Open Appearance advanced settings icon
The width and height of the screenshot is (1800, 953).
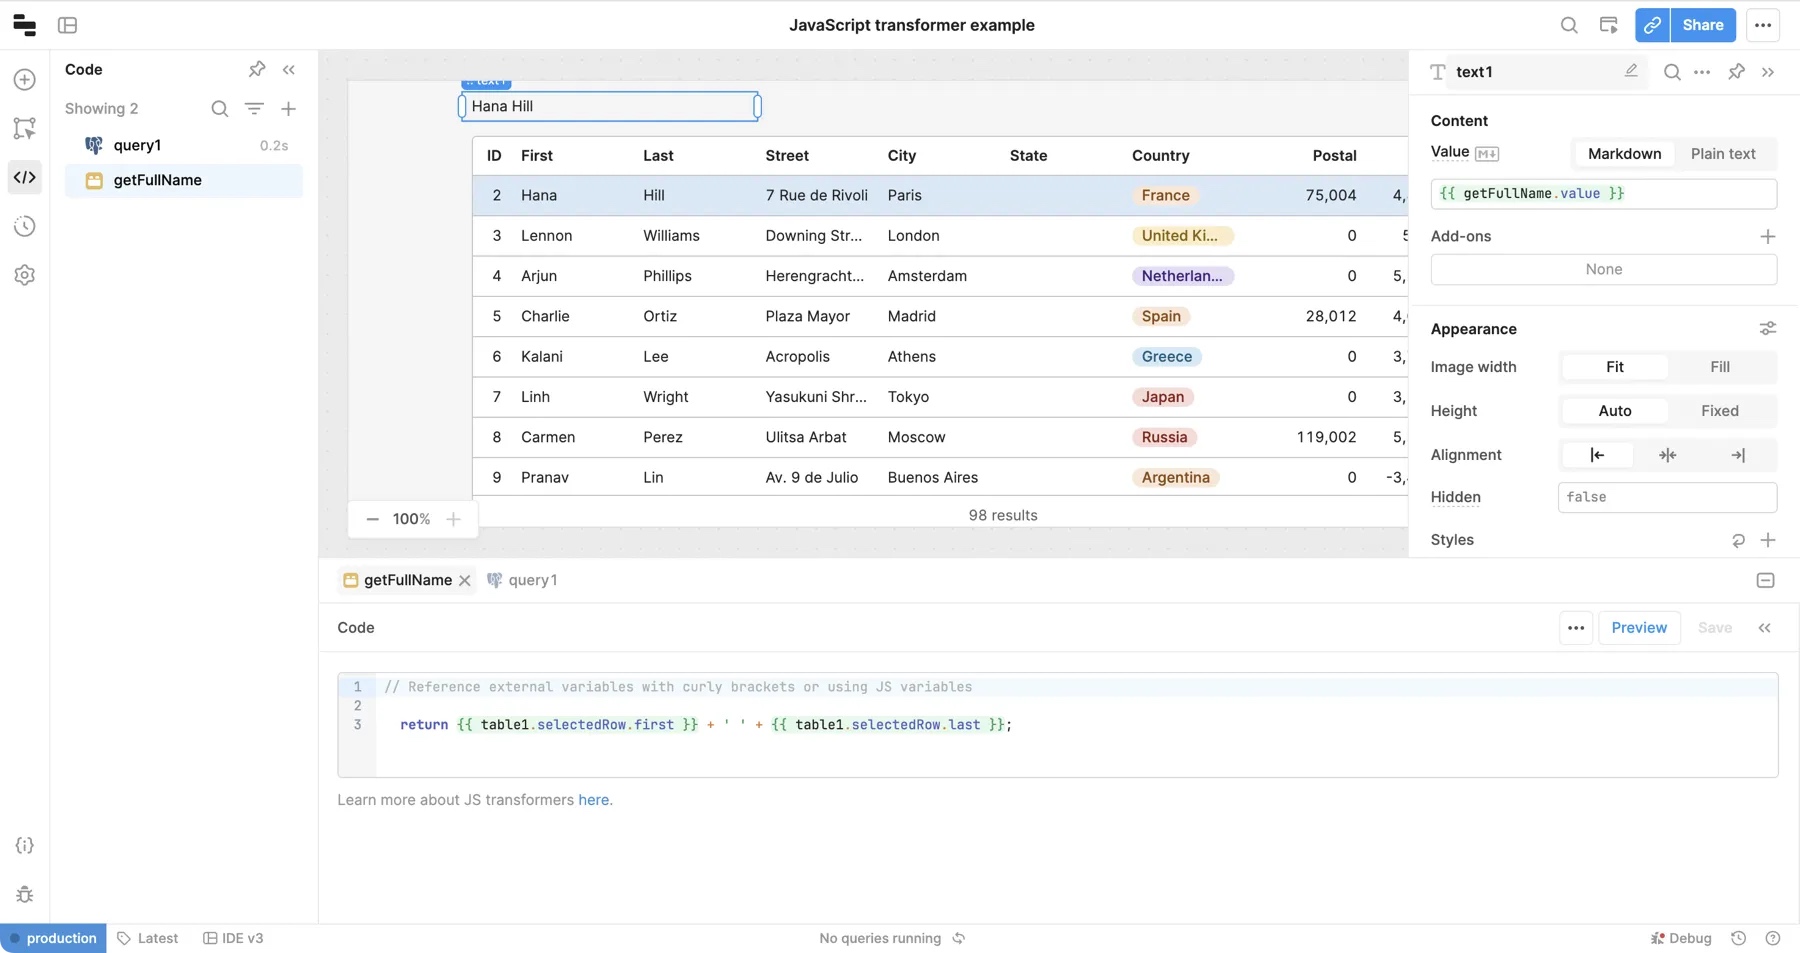(1767, 329)
